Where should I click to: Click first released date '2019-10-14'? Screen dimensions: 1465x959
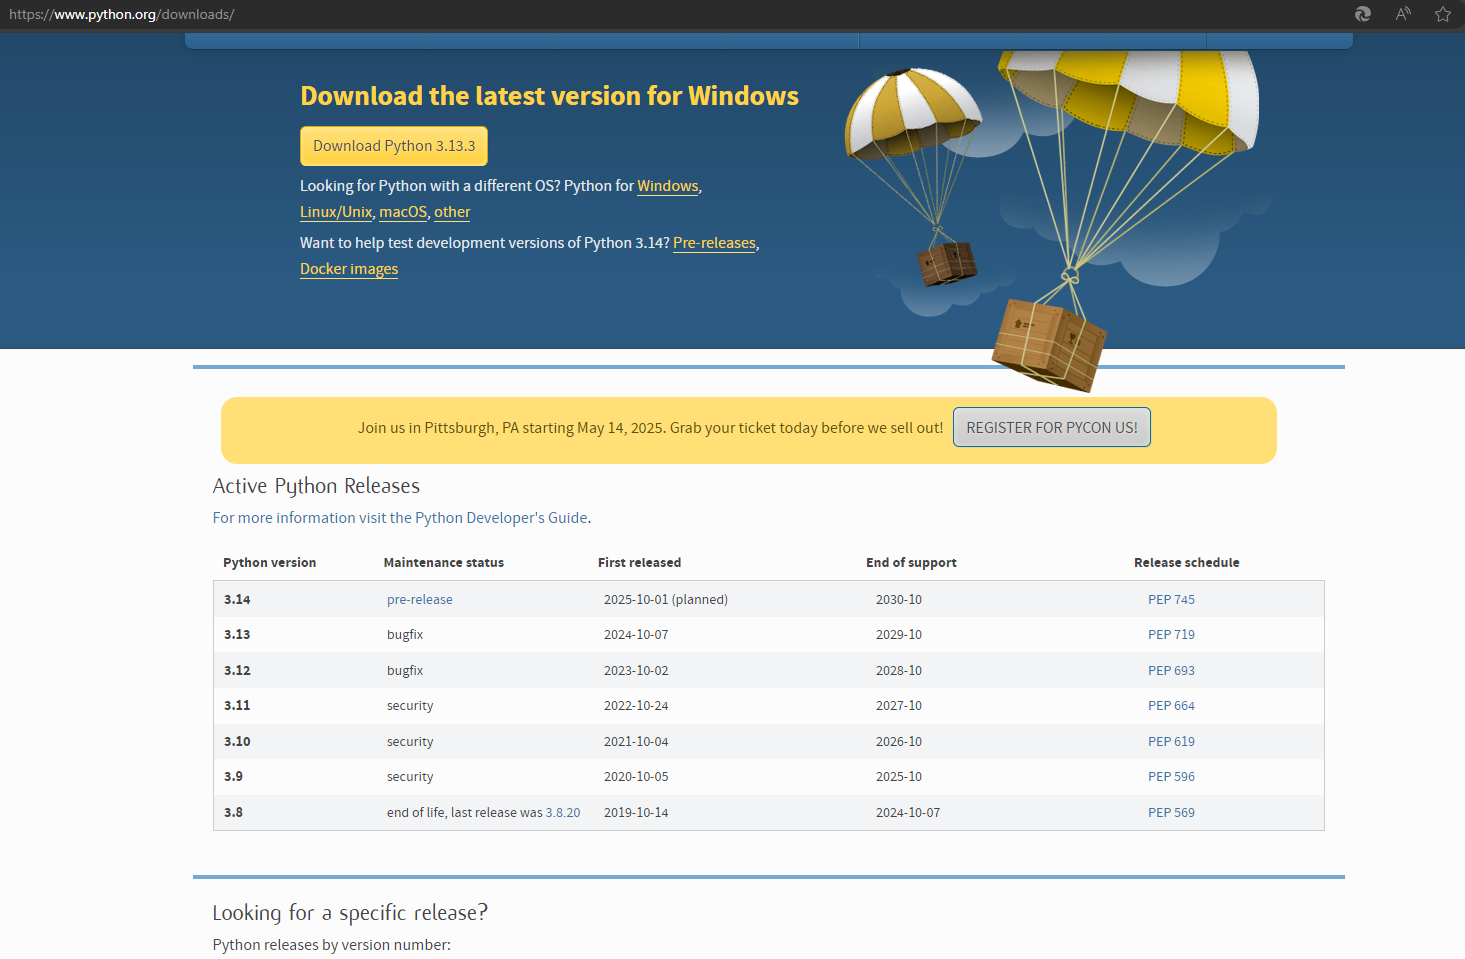[636, 813]
